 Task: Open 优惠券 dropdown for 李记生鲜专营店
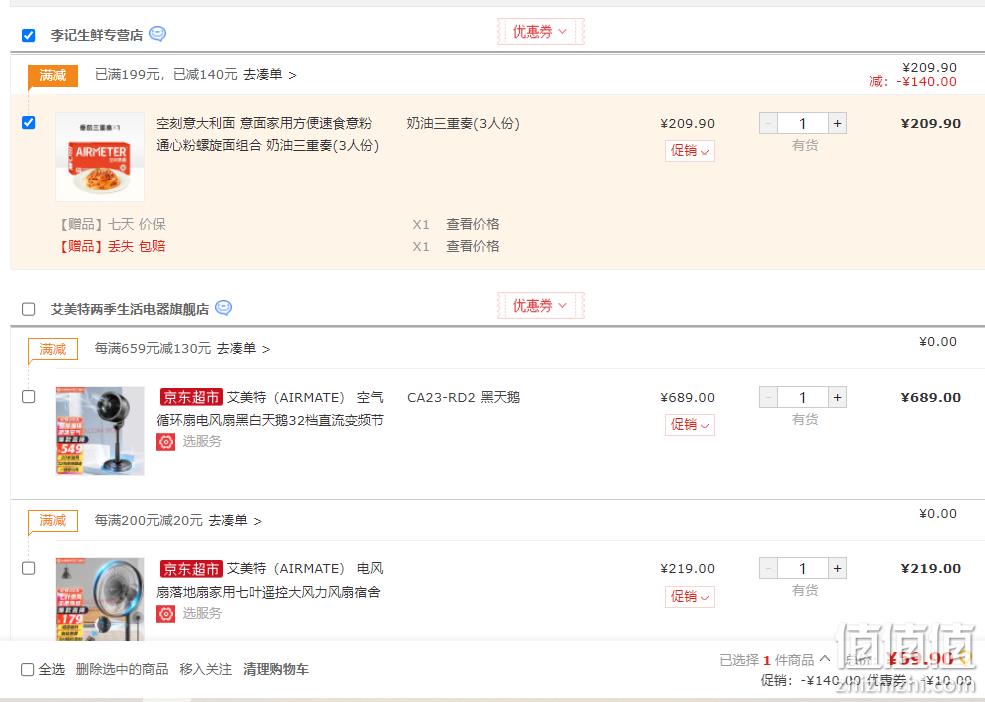click(x=540, y=31)
